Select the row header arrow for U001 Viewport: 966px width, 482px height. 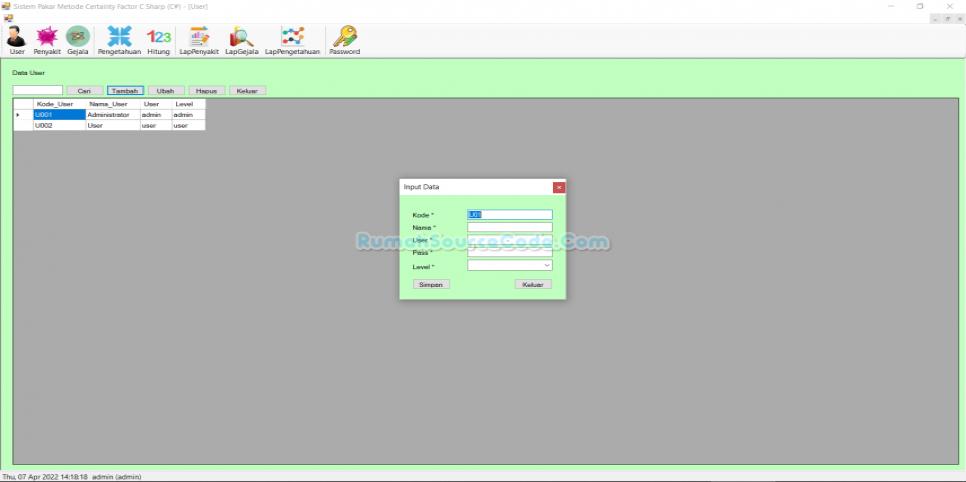tap(23, 115)
